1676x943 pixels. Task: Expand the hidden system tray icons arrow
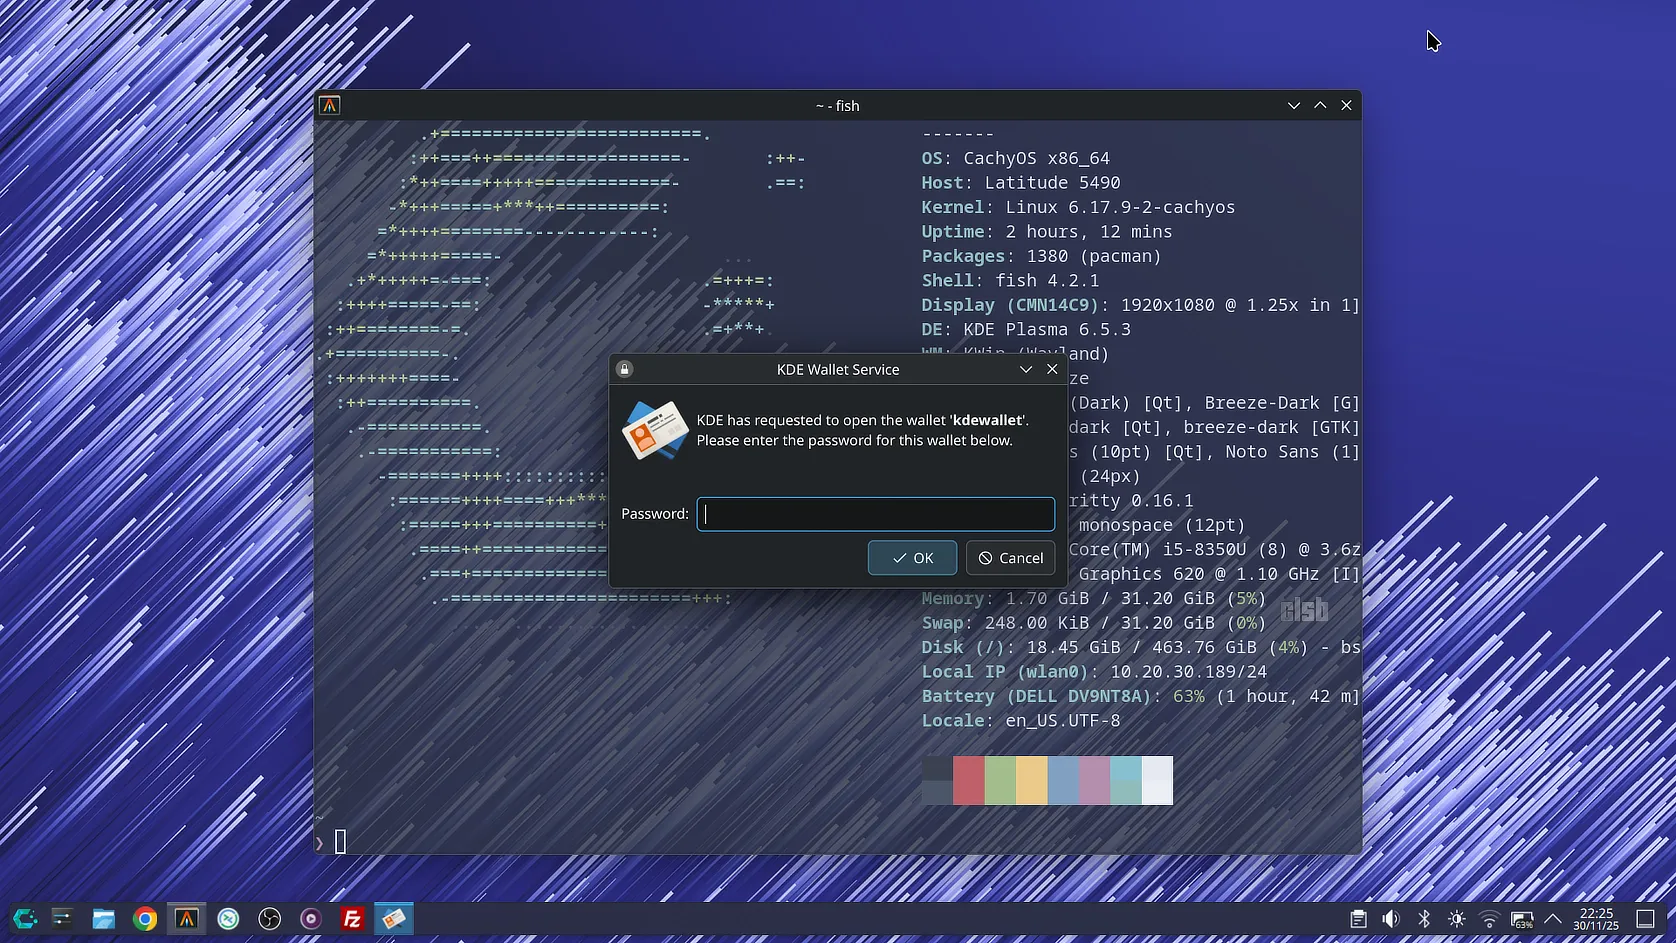tap(1553, 919)
